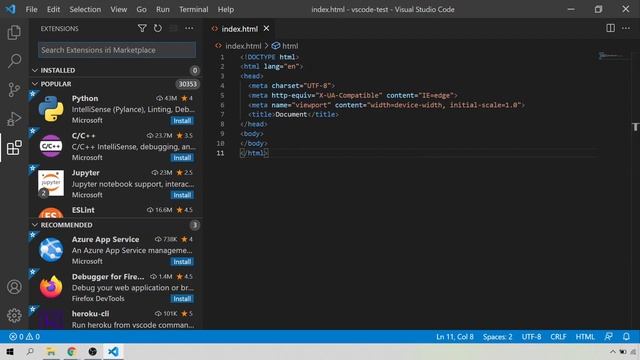
Task: Change HTML language mode
Action: pyautogui.click(x=585, y=337)
